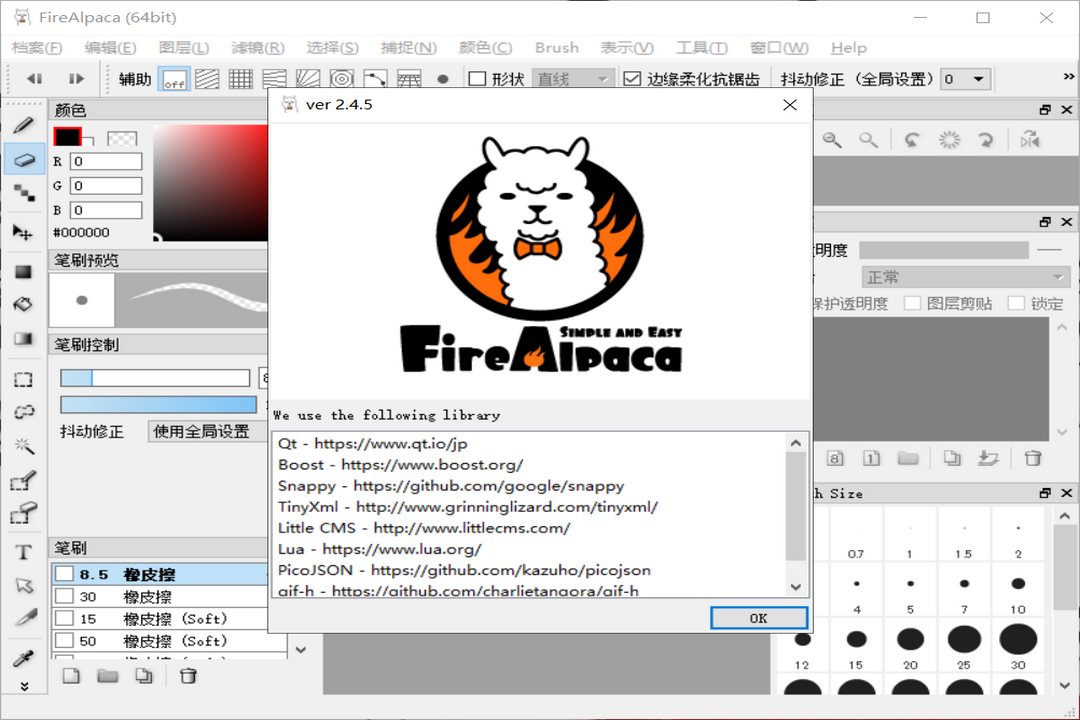Open the Brush menu
The image size is (1080, 720).
[x=556, y=47]
